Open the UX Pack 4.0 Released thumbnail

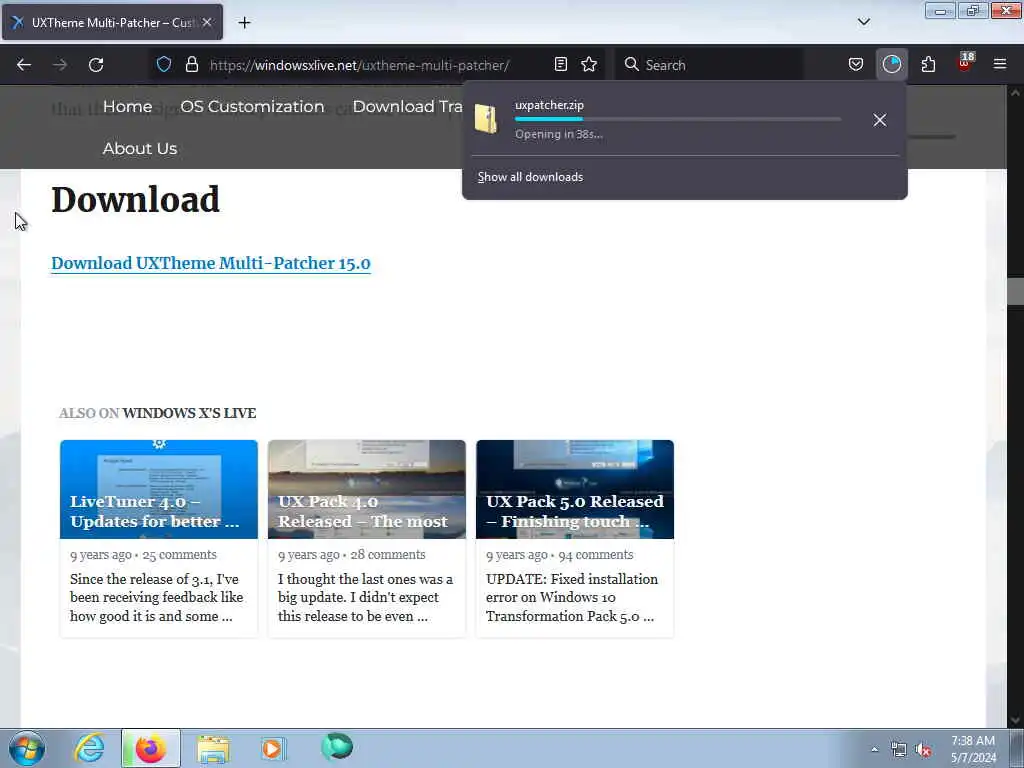[366, 489]
